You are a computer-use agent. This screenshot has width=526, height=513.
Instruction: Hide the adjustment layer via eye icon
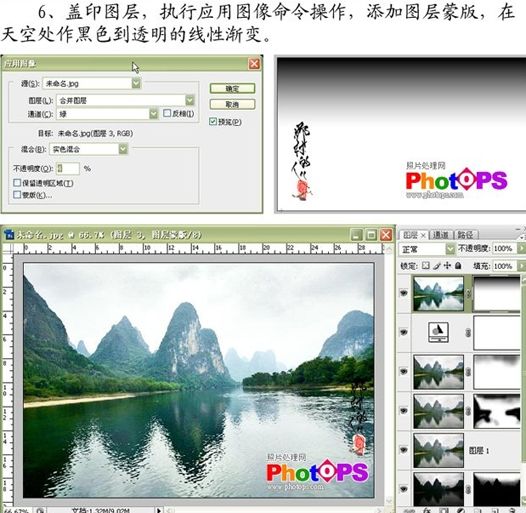point(404,332)
